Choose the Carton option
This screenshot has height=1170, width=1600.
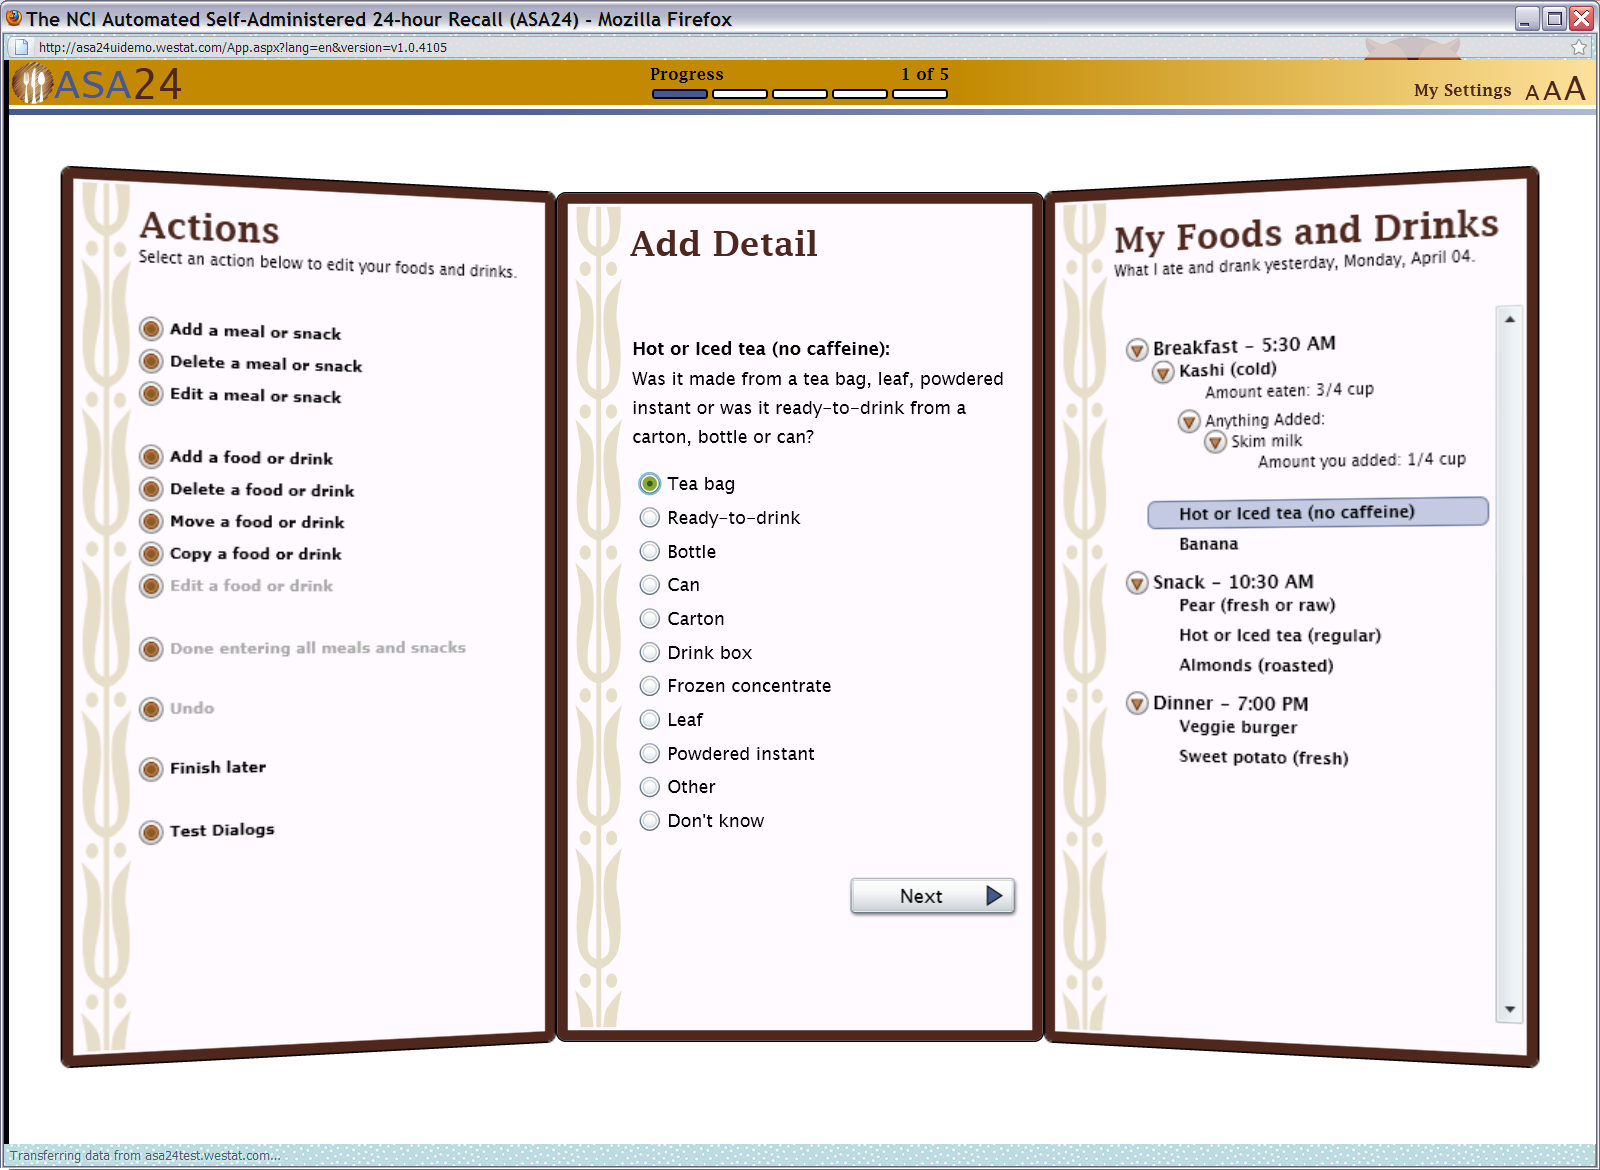coord(650,619)
